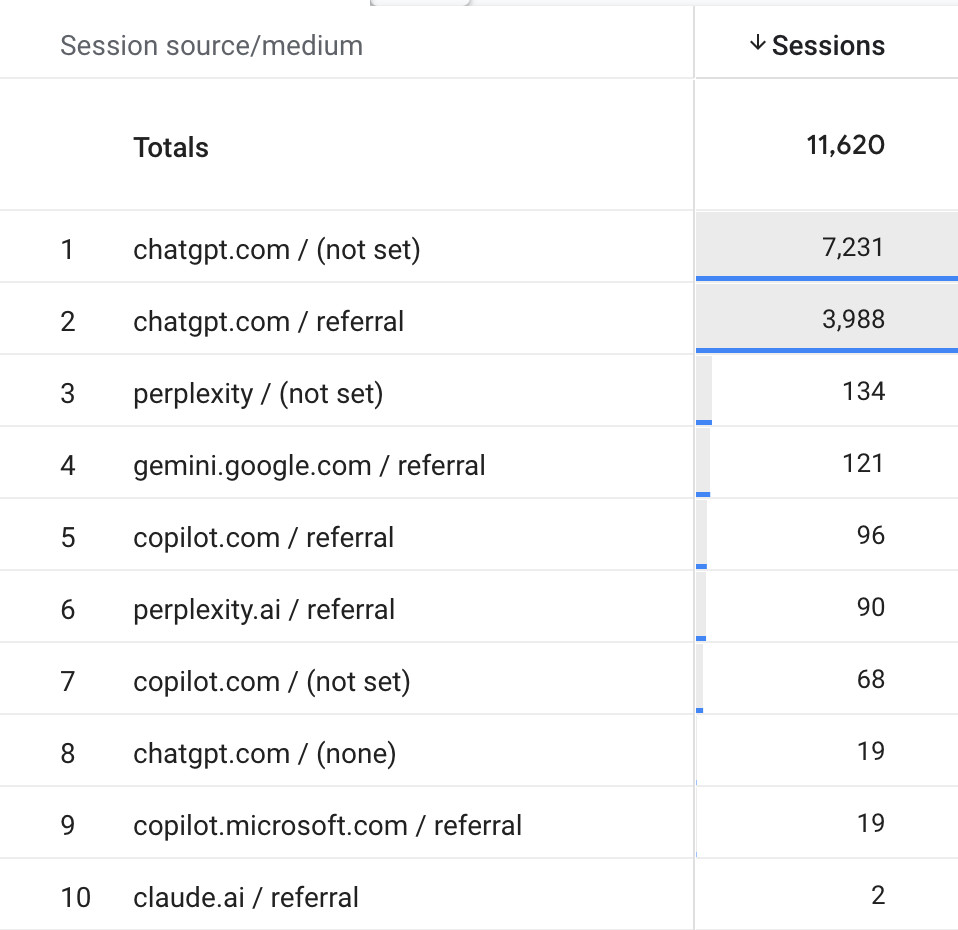Viewport: 958px width, 930px height.
Task: Click the copilot.com / (not set) row
Action: 271,681
